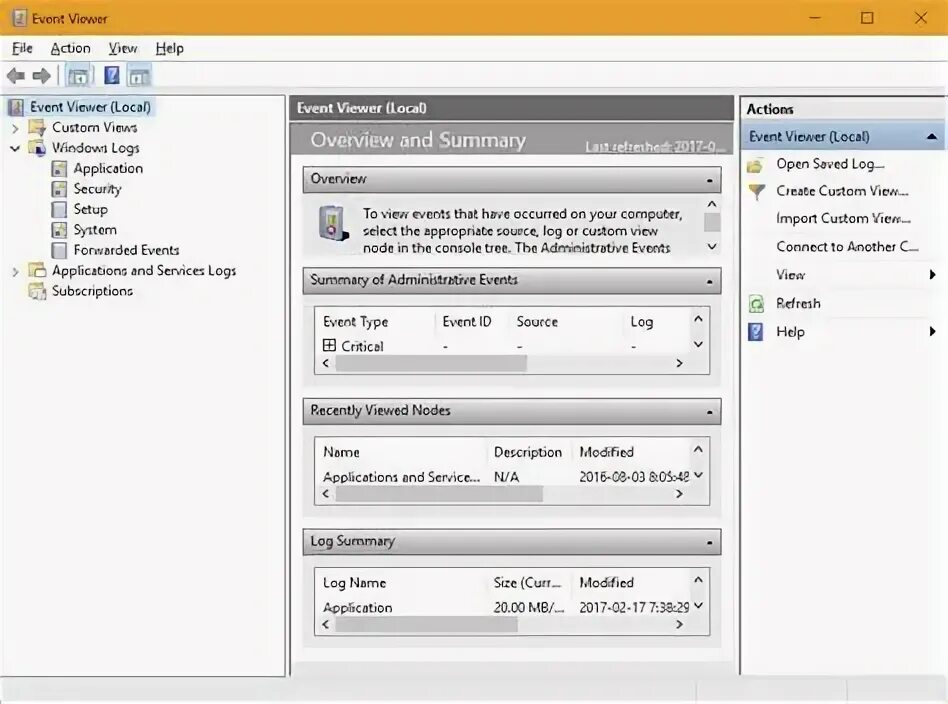Image resolution: width=948 pixels, height=704 pixels.
Task: Toggle Show/Hide Action Pane toolbar icon
Action: [139, 76]
